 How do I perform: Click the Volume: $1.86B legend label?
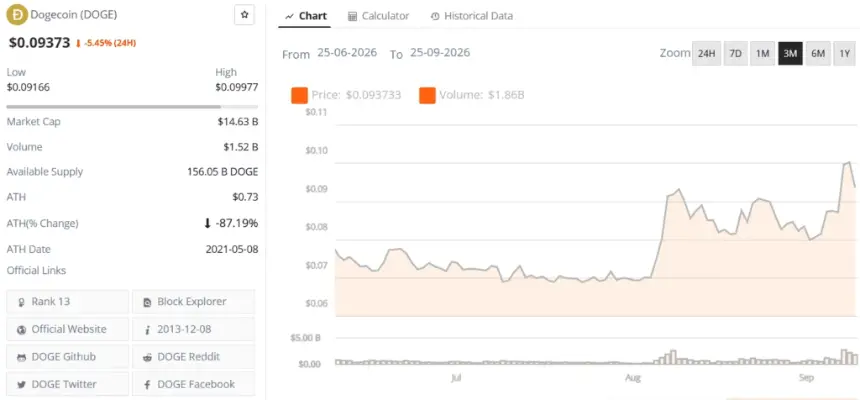tap(482, 95)
